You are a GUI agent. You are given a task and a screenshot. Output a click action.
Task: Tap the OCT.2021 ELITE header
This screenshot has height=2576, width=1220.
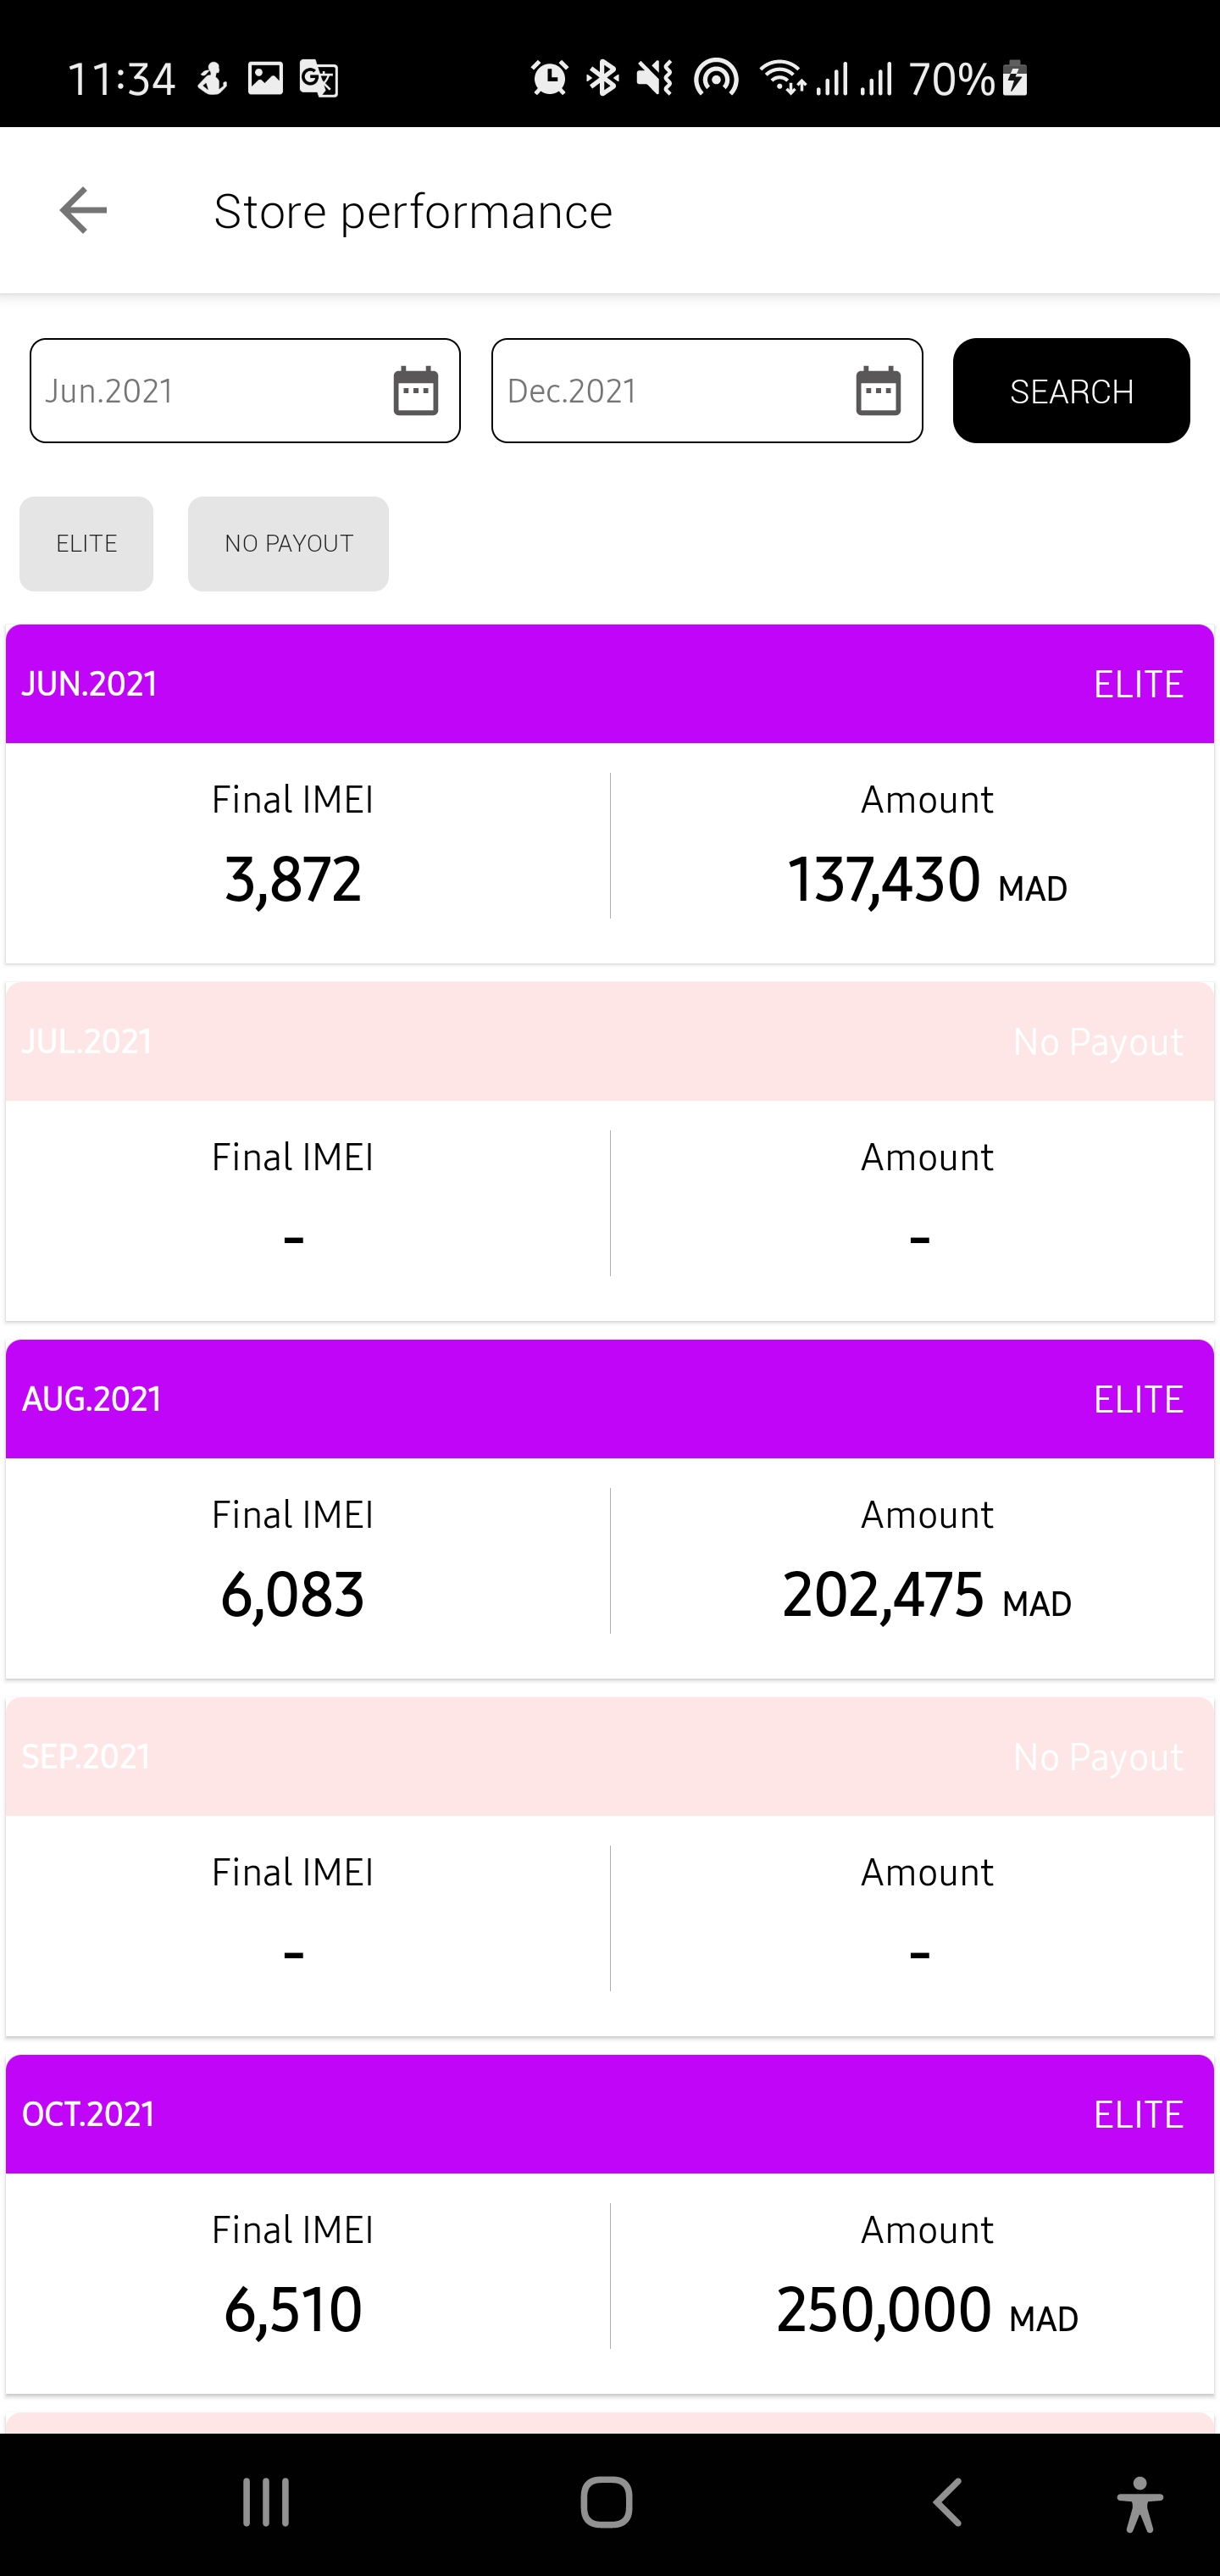(x=610, y=2114)
